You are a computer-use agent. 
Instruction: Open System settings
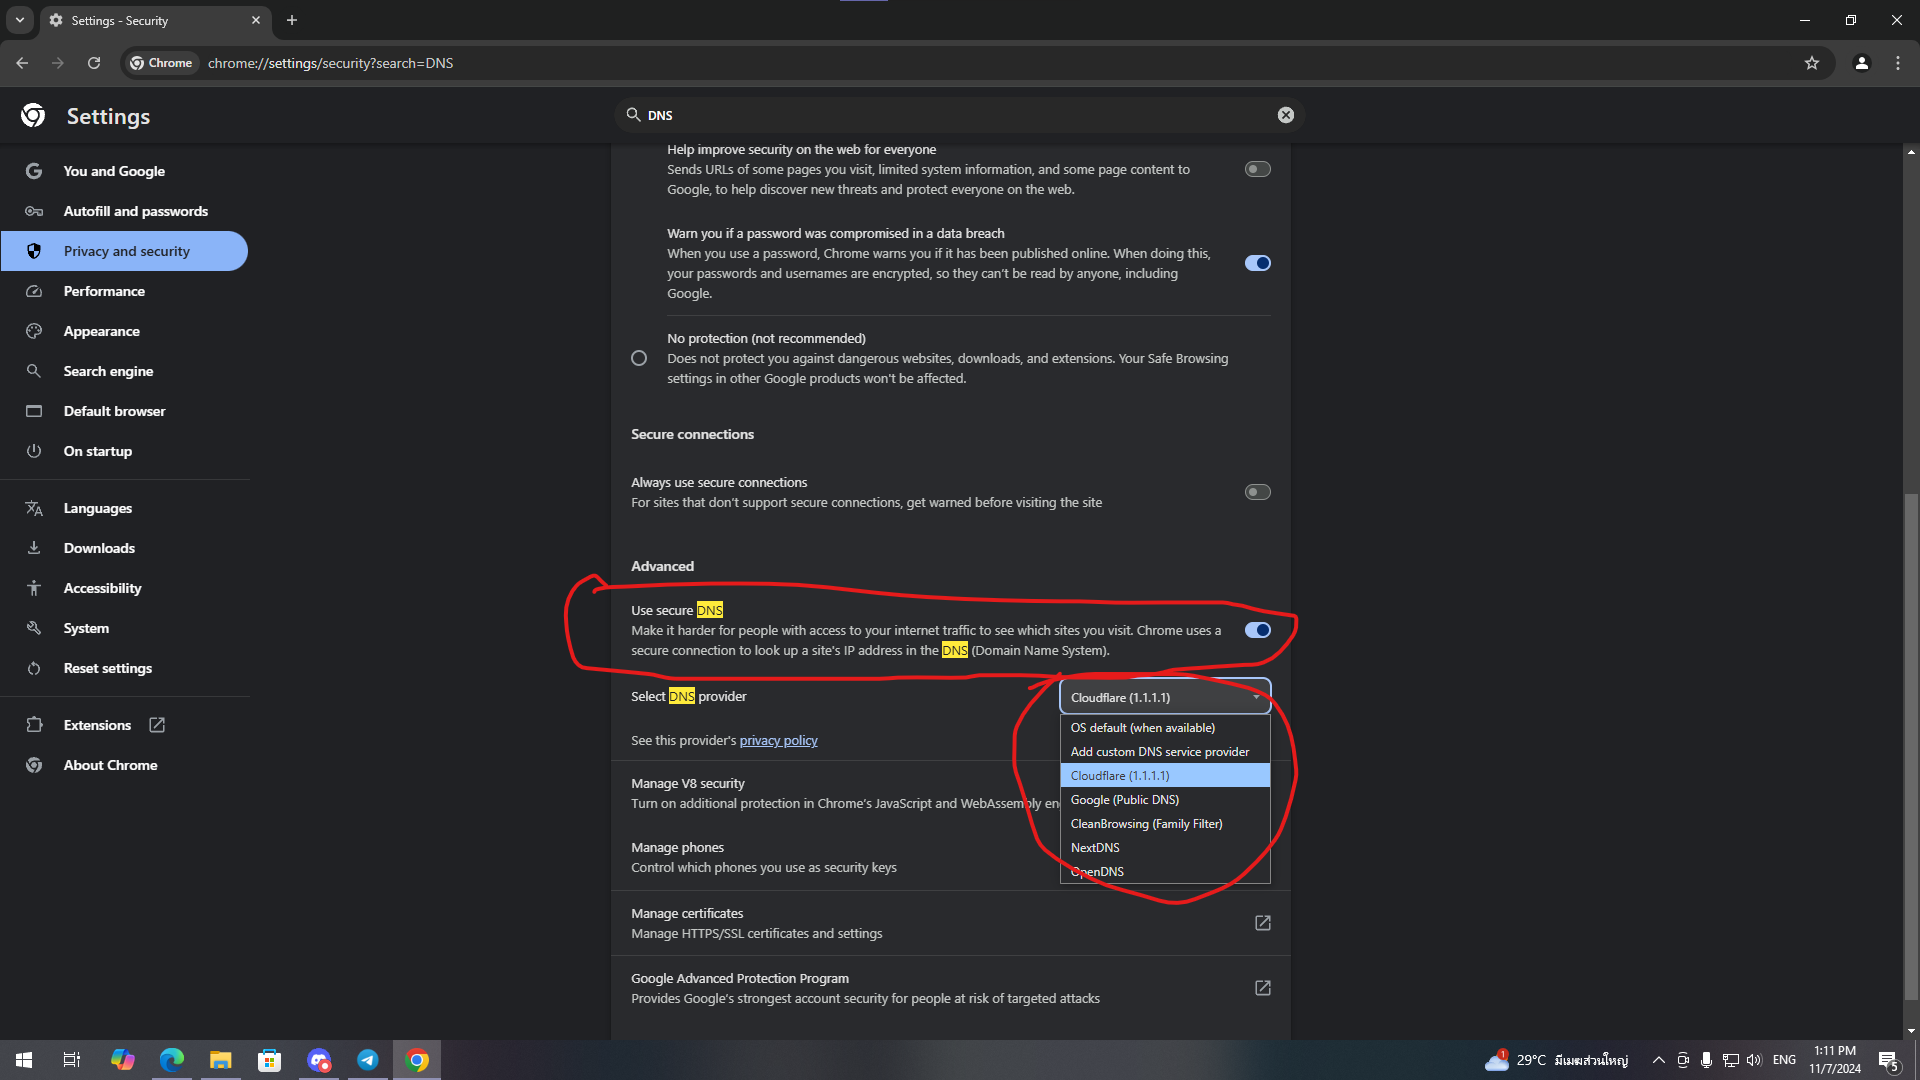tap(125, 628)
